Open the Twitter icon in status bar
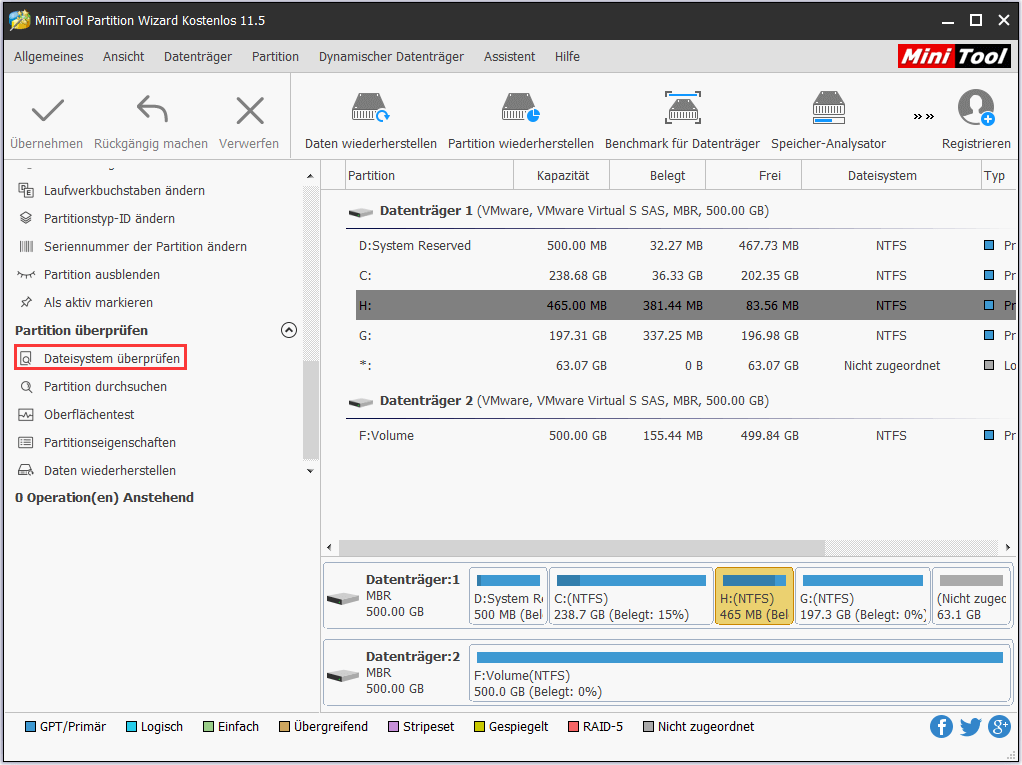The image size is (1022, 765). pos(970,727)
